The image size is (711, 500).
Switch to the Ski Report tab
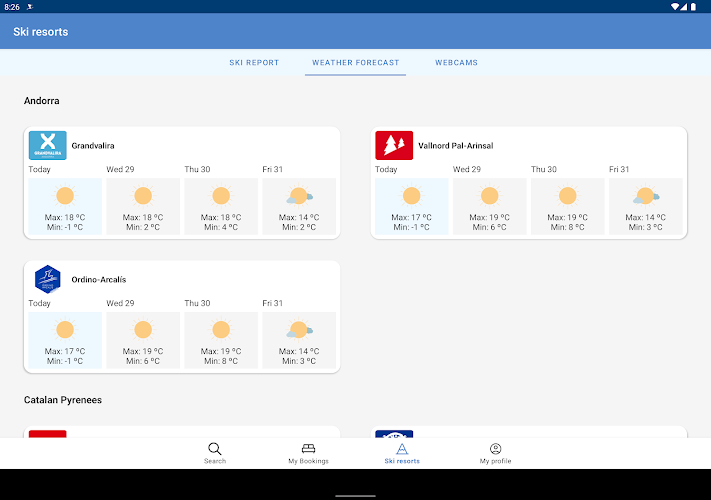[254, 63]
